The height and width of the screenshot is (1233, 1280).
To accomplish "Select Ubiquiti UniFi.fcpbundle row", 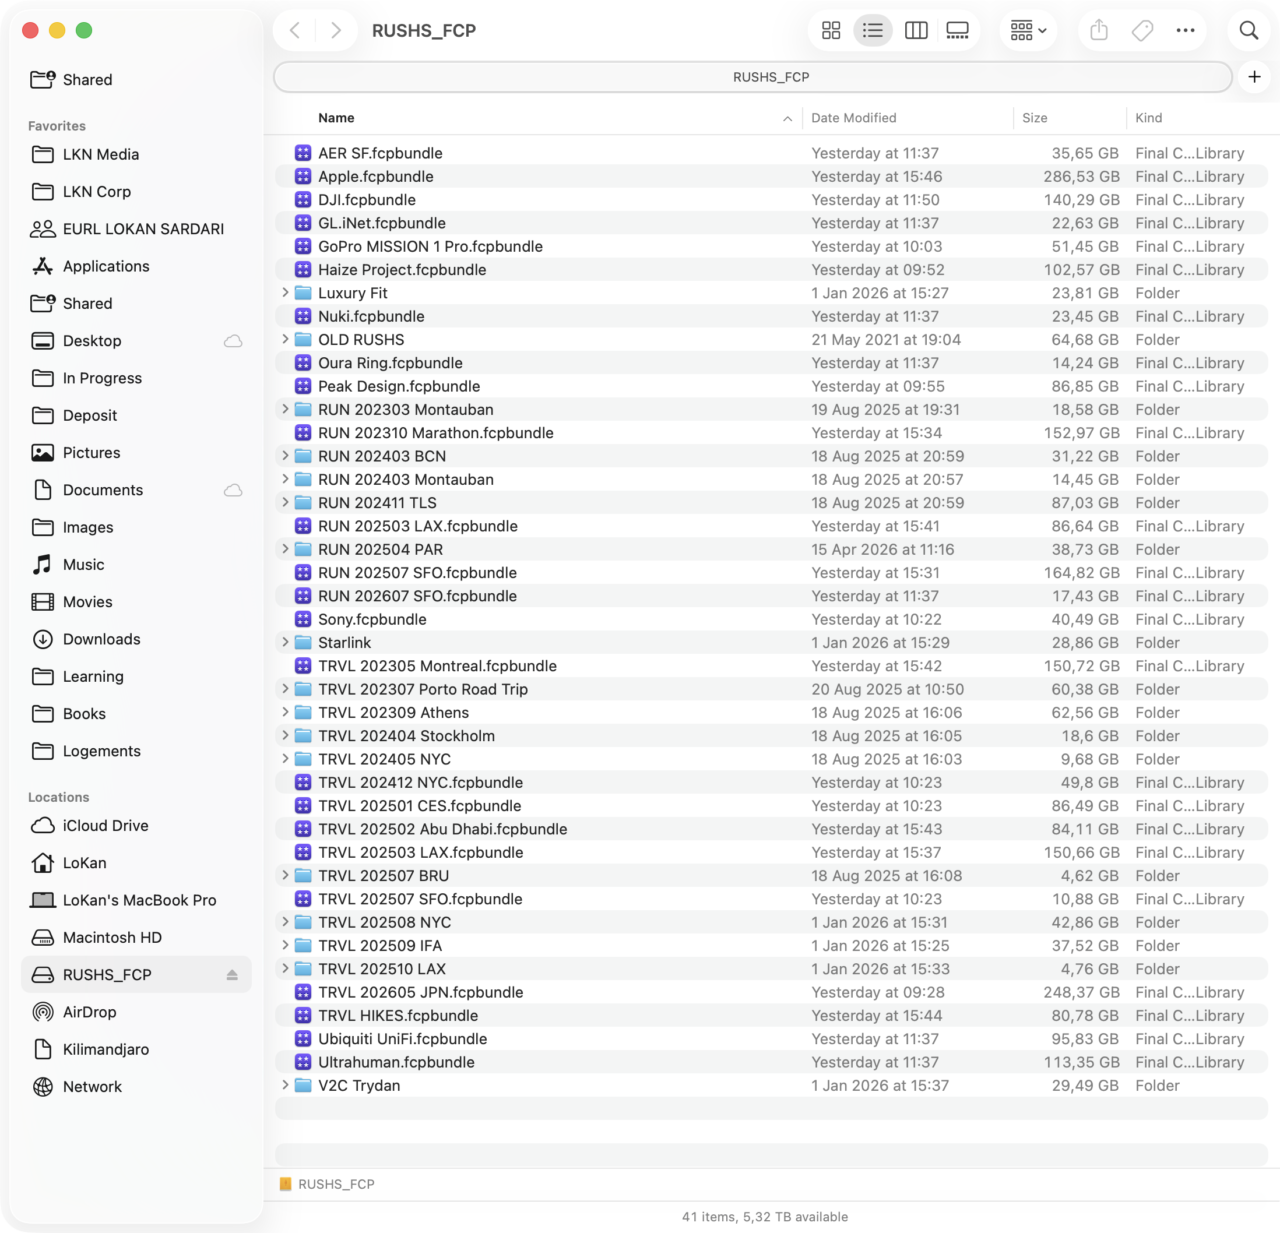I will pos(771,1039).
